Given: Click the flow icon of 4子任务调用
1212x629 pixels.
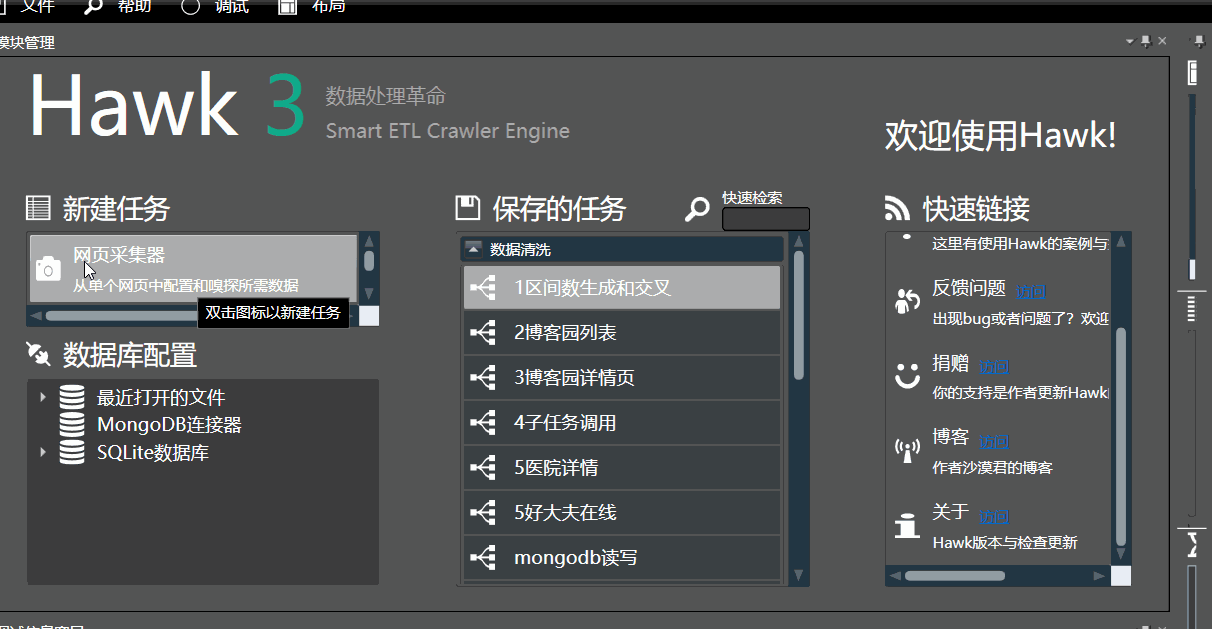Looking at the screenshot, I should (x=483, y=423).
